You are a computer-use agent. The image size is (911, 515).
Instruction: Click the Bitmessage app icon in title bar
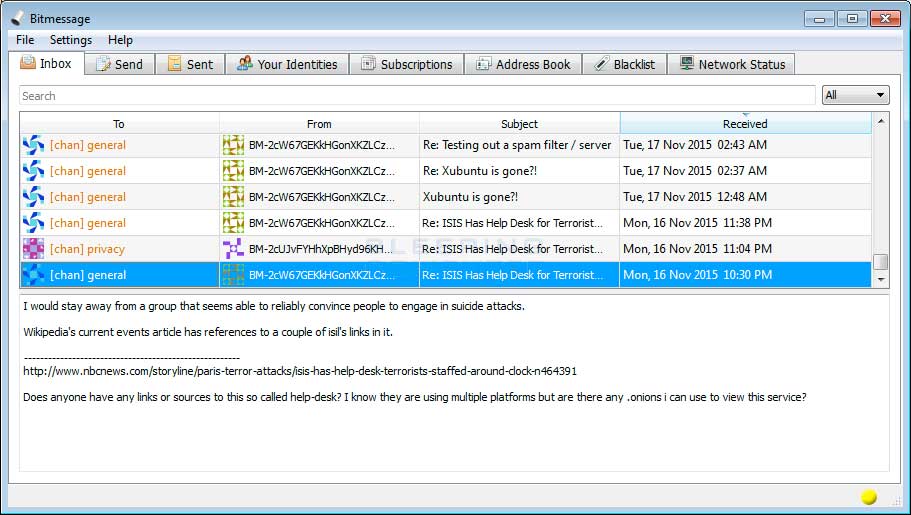coord(19,18)
